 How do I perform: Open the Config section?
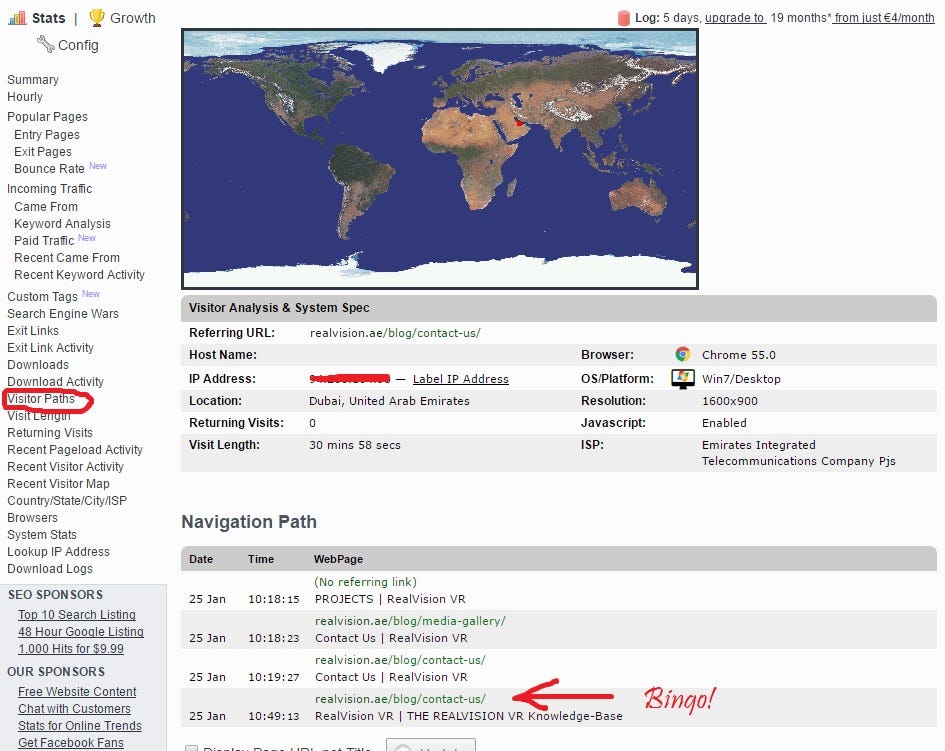pyautogui.click(x=78, y=45)
